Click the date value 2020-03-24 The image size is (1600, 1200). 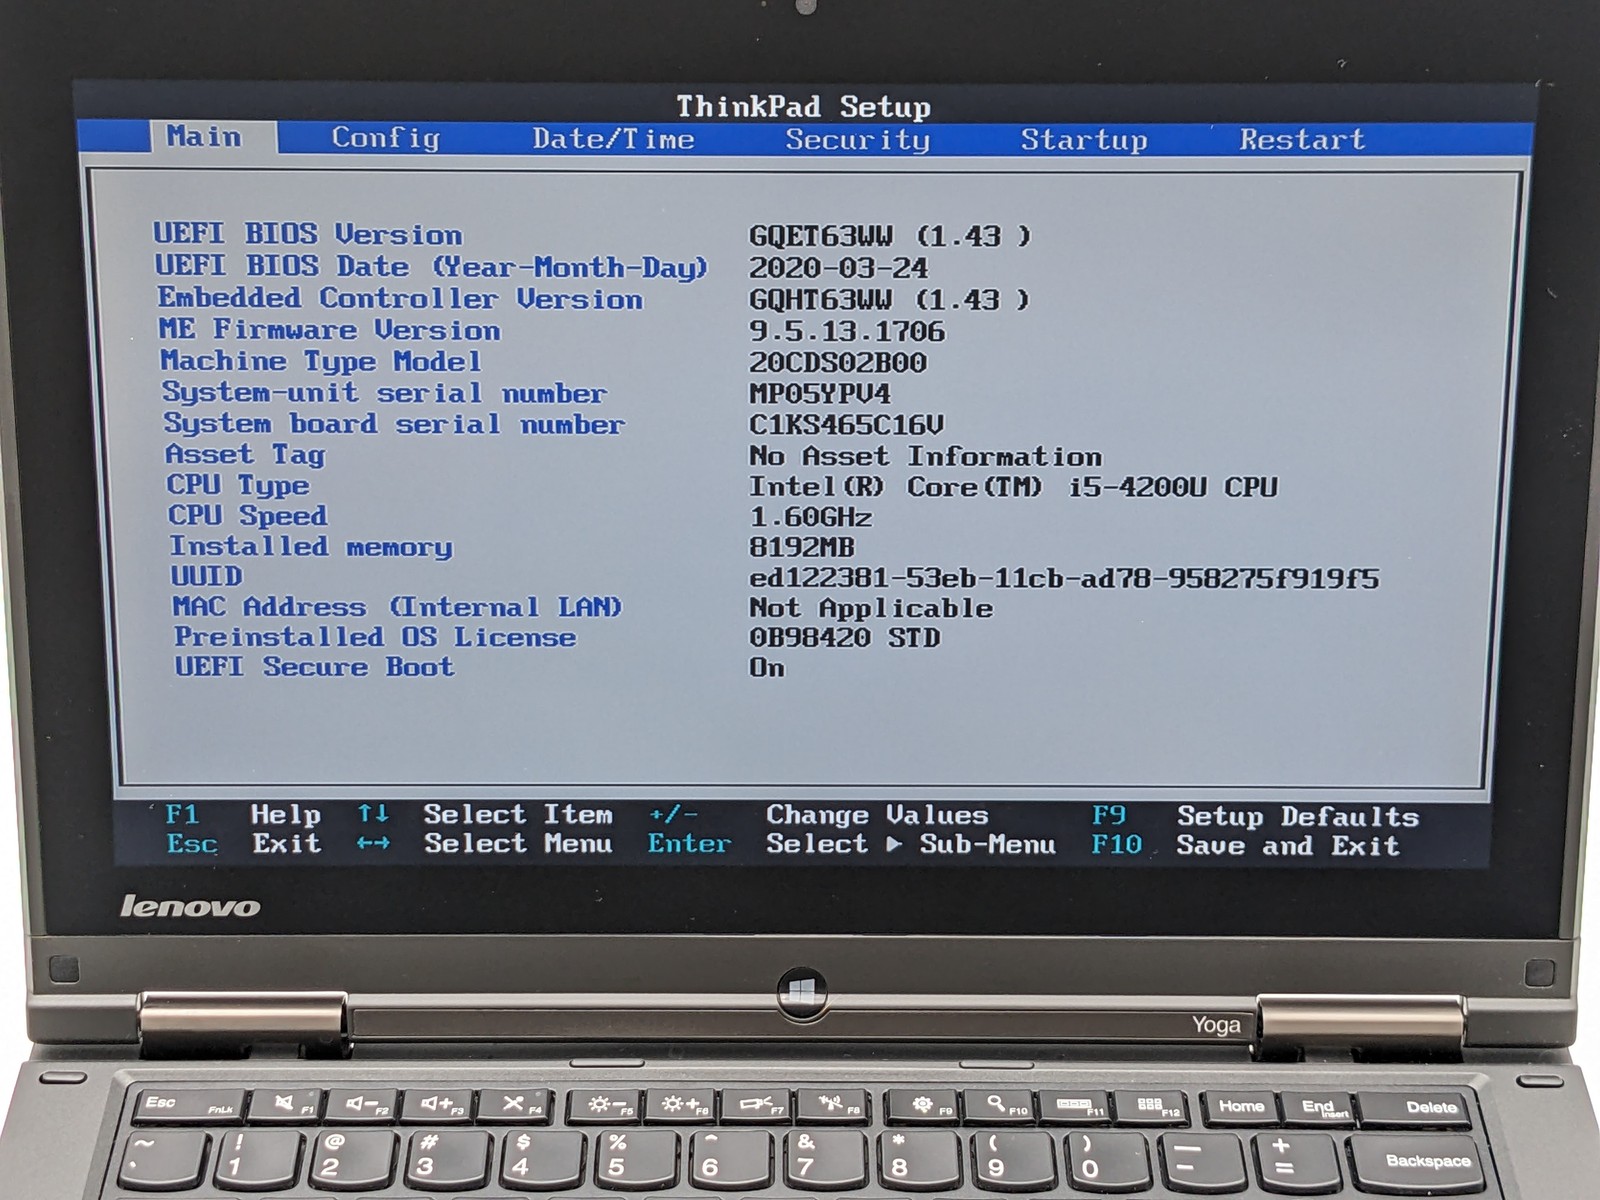tap(838, 268)
